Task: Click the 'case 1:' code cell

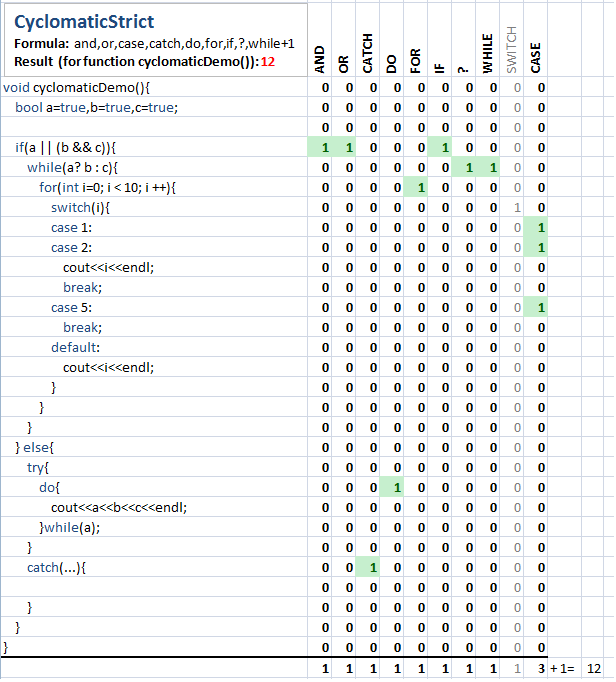Action: pyautogui.click(x=154, y=227)
